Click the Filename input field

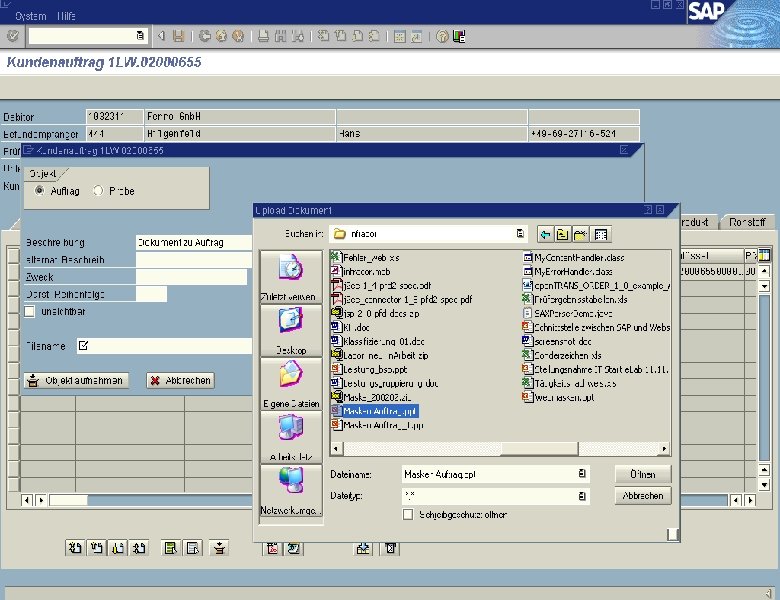(x=165, y=346)
